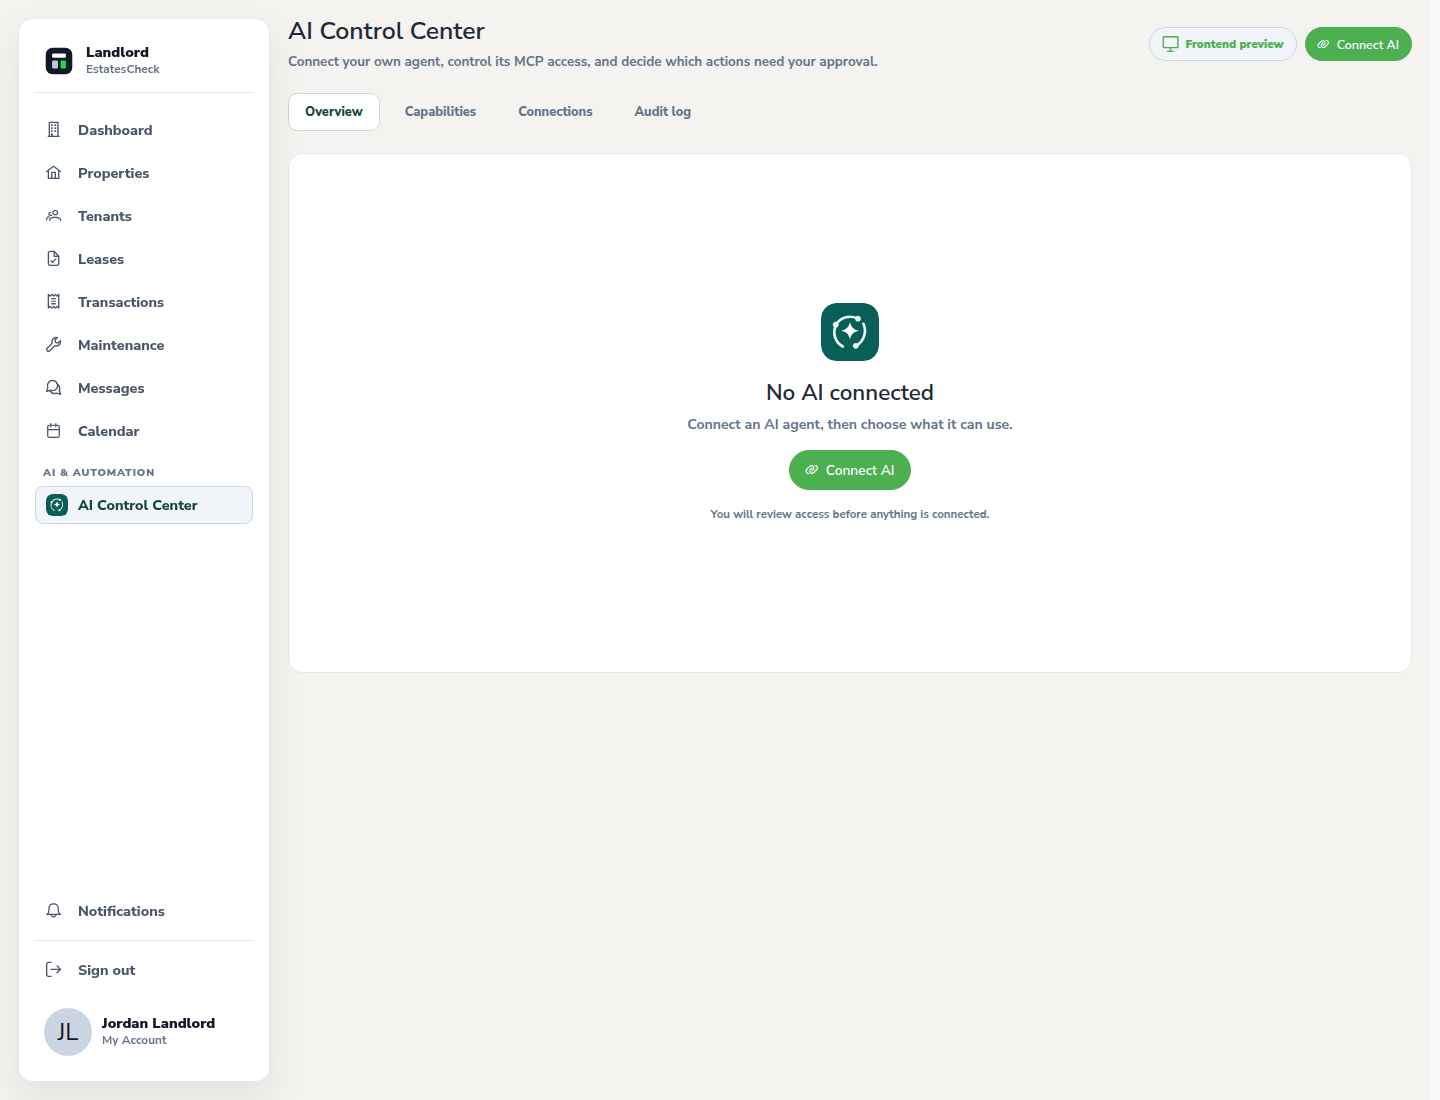Open My Account under Jordan Landlord

[134, 1040]
